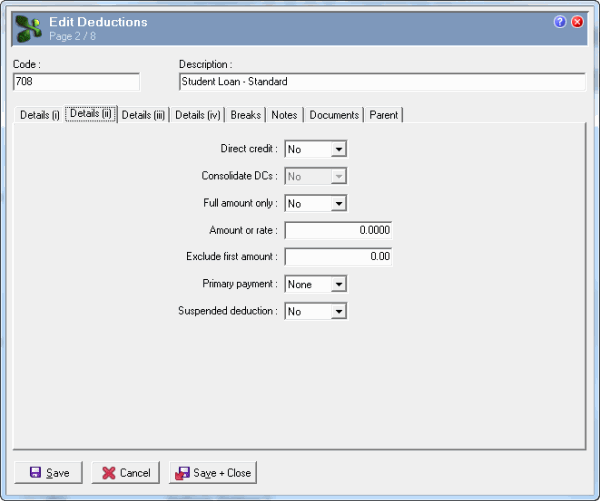Click the green application logo icon
Viewport: 600px width, 501px height.
27,27
